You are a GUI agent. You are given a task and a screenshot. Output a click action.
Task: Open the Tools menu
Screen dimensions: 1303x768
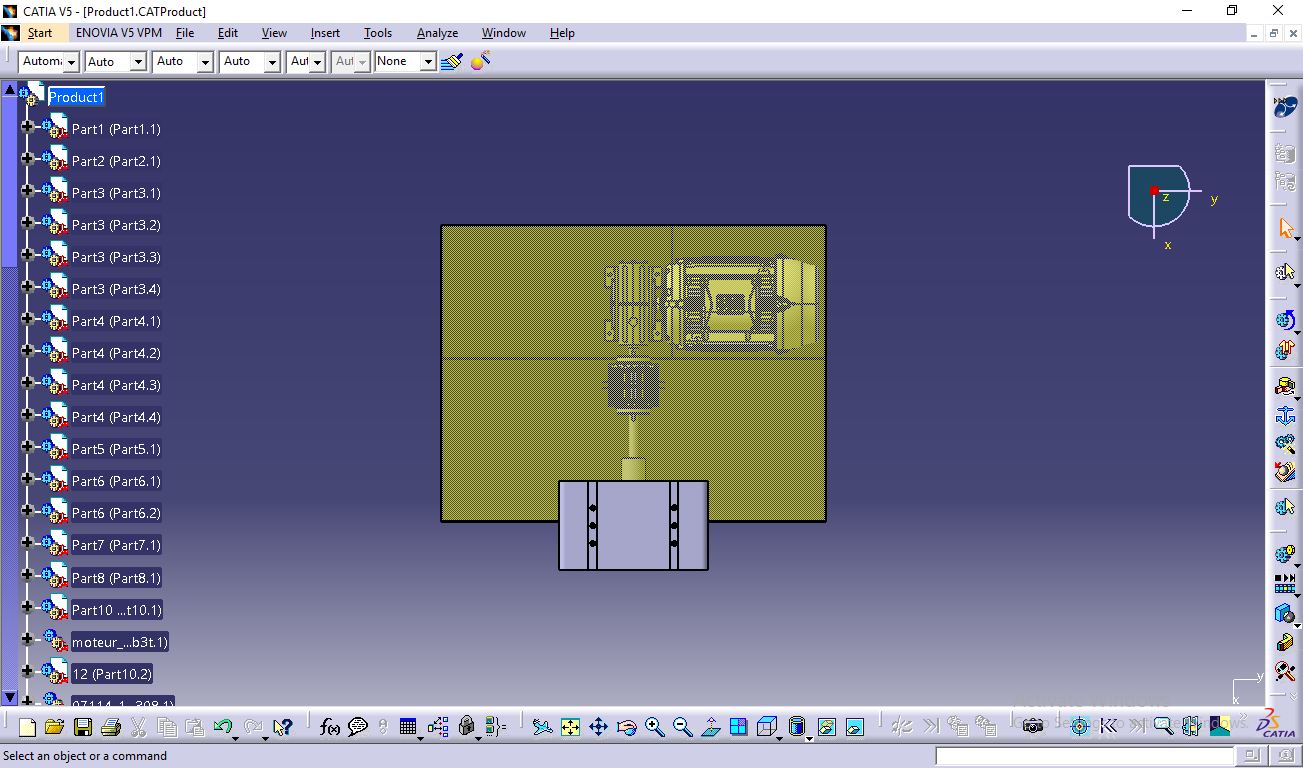(378, 33)
